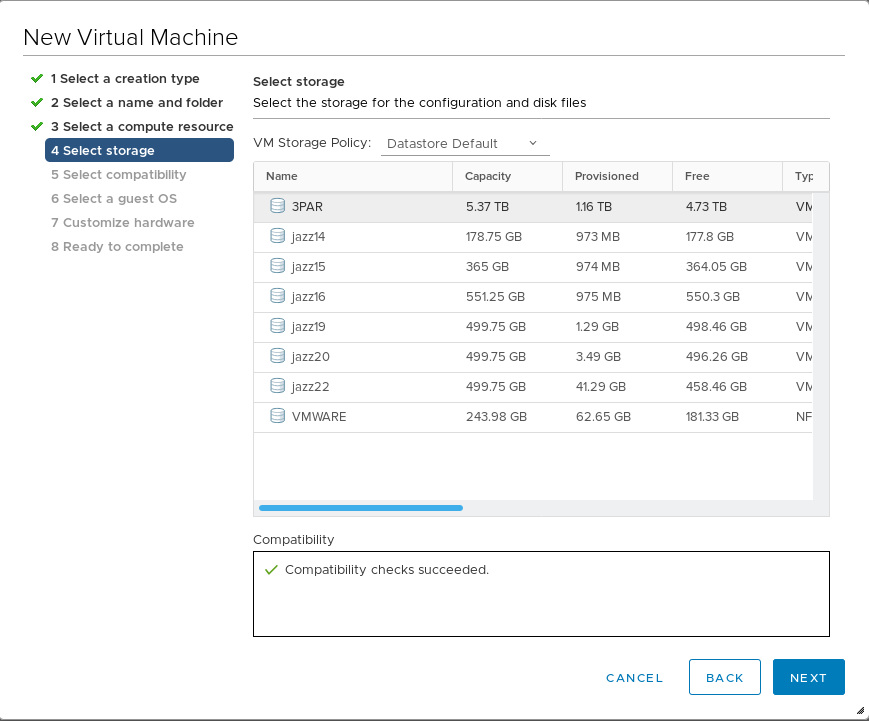This screenshot has height=721, width=869.
Task: Click the jazz15 datastore icon
Action: pos(278,266)
